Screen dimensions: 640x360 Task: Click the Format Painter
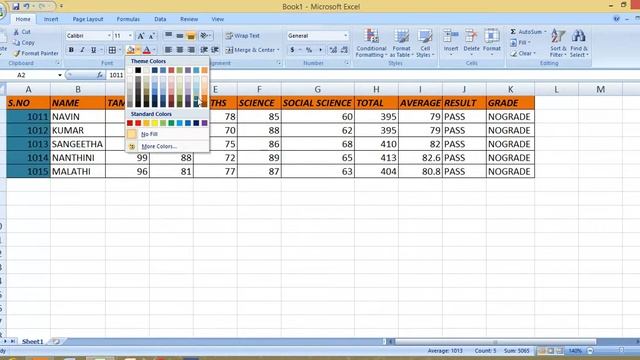click(36, 53)
